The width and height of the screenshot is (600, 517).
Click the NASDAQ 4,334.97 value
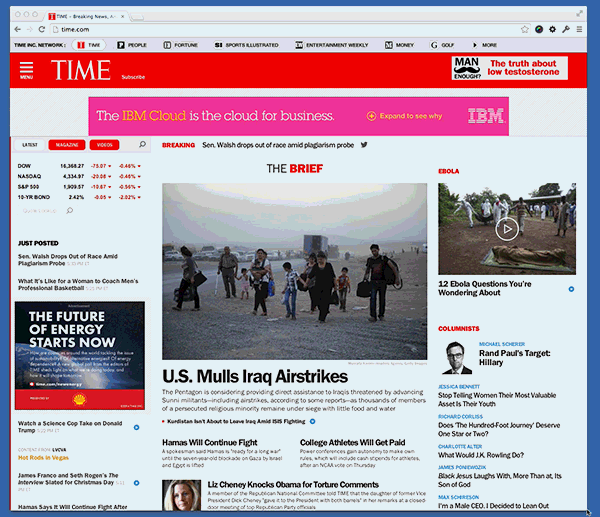pos(73,176)
